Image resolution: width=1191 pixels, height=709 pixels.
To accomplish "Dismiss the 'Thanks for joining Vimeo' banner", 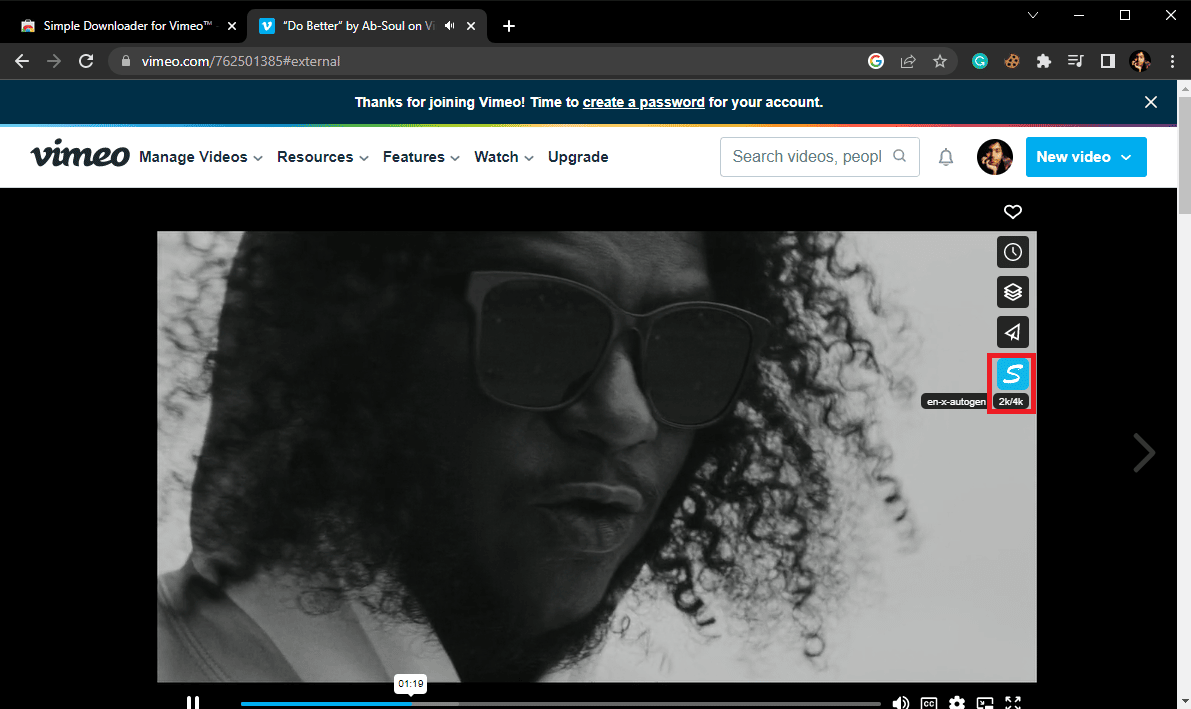I will [x=1151, y=103].
